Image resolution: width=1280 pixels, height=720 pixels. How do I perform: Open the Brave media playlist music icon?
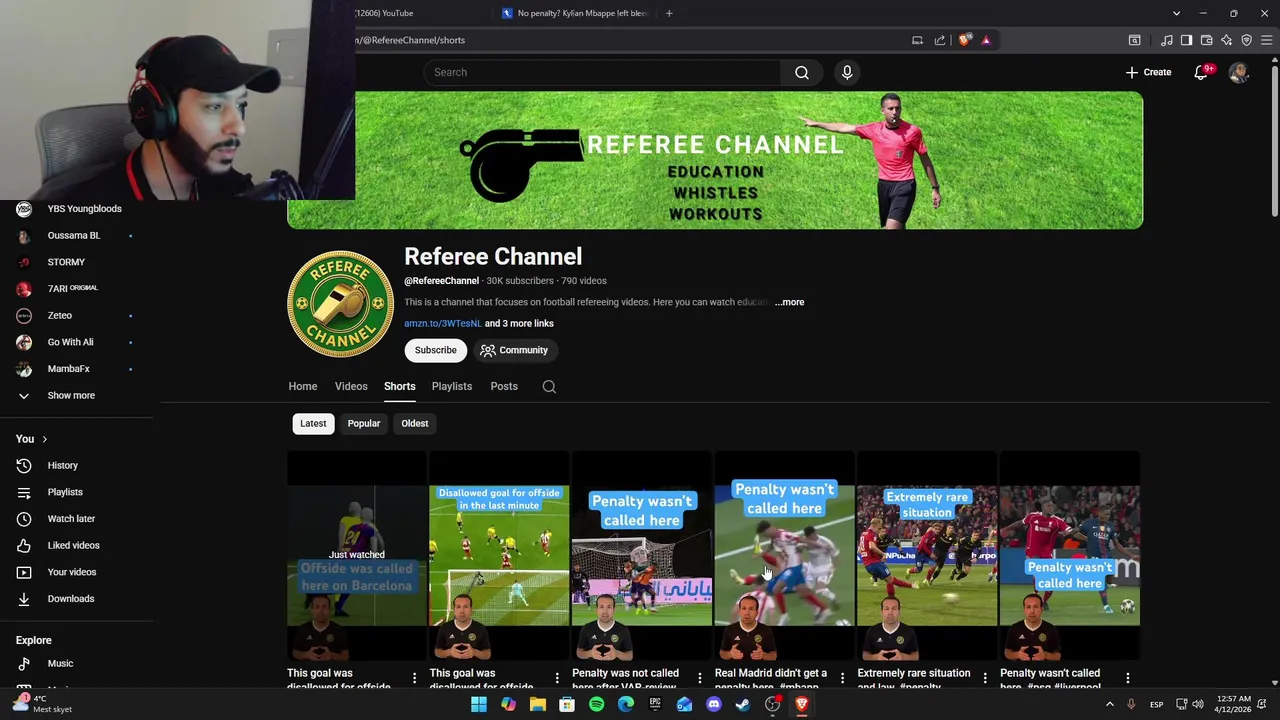click(x=1166, y=40)
